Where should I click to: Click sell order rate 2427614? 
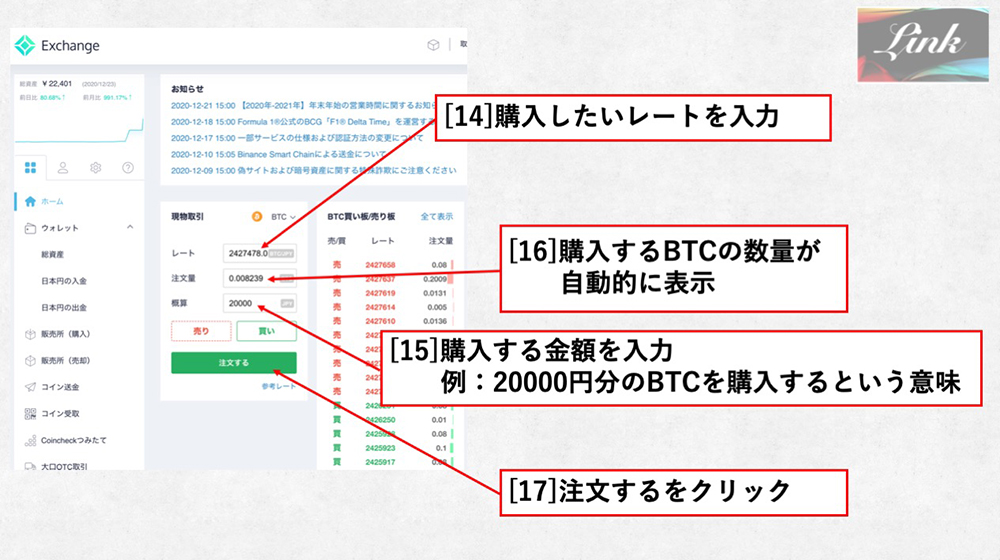point(380,307)
